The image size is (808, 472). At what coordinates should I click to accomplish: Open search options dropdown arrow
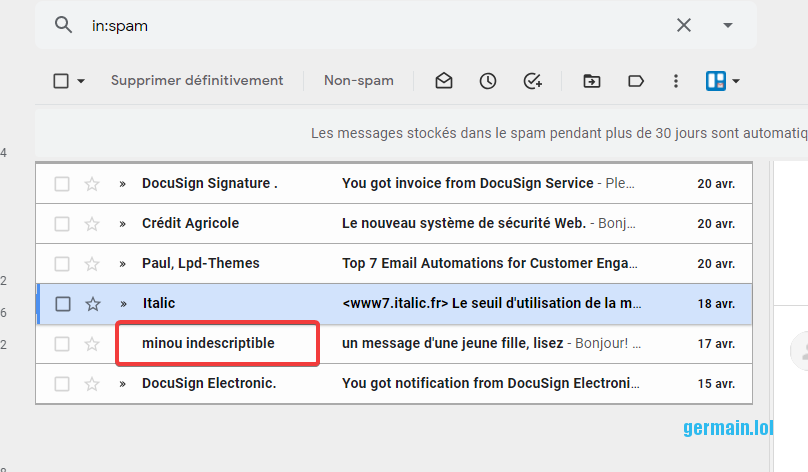point(727,25)
